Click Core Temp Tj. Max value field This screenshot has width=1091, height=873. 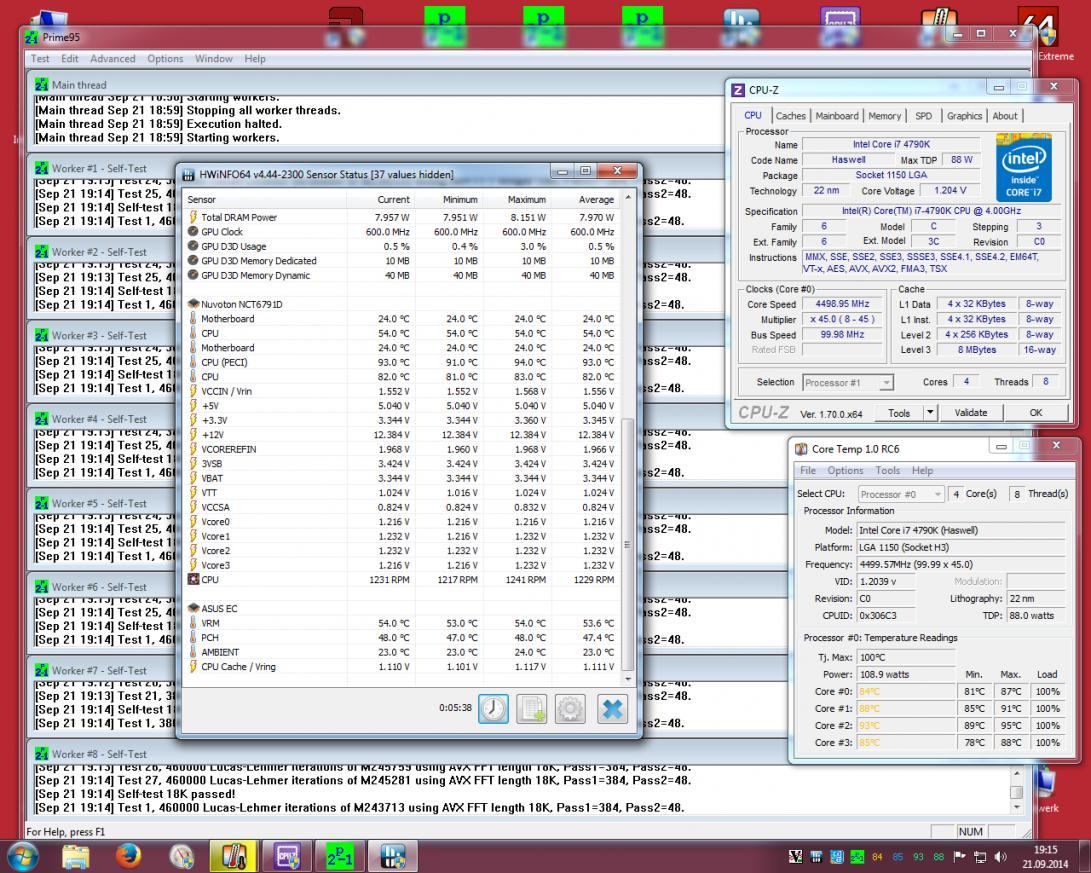coord(906,657)
